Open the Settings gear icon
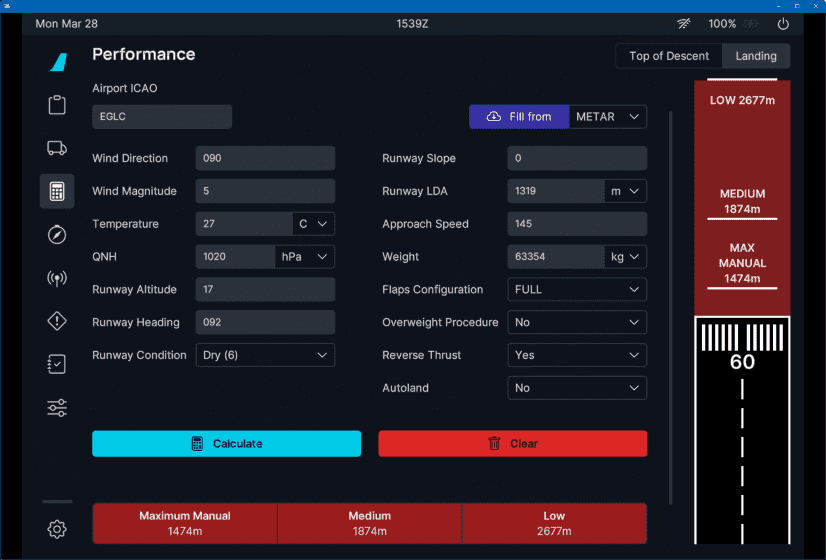This screenshot has height=560, width=826. [x=57, y=529]
